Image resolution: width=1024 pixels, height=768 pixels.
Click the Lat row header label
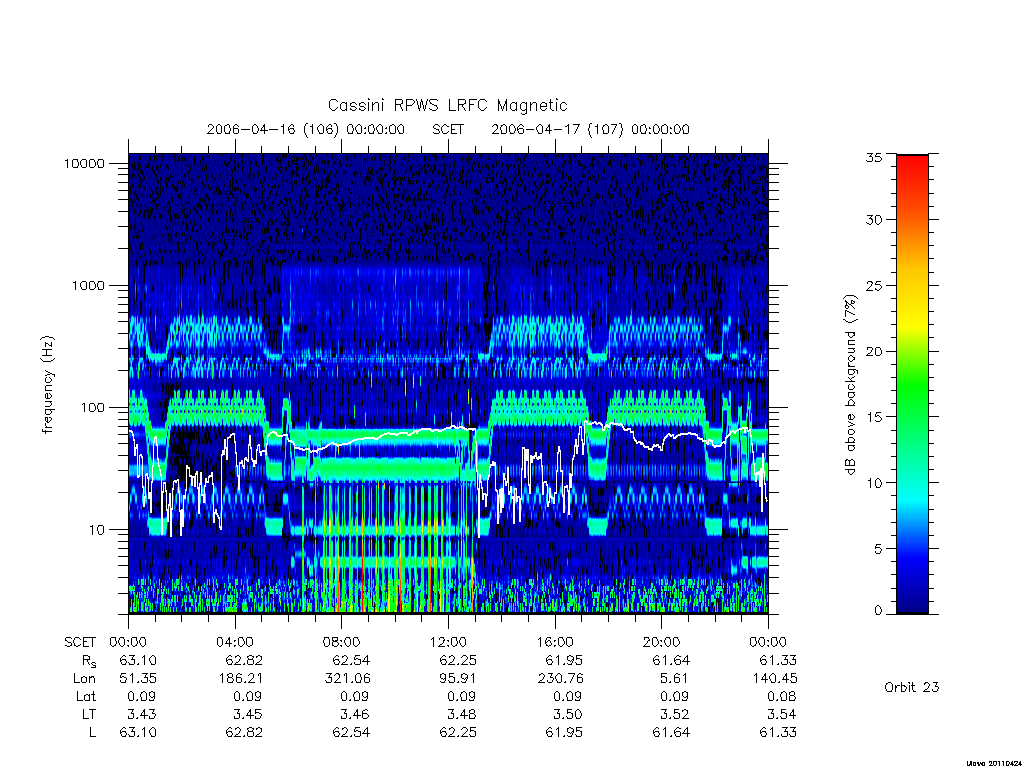(x=86, y=697)
